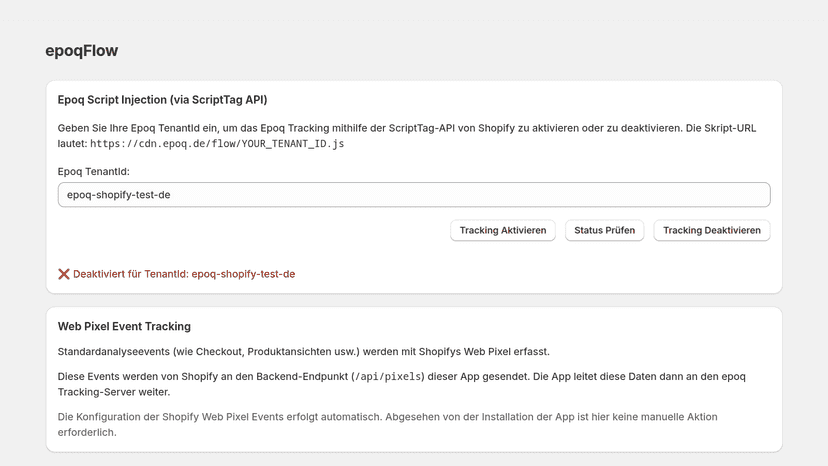Click the epoqFlow page title
Screen dimensions: 828x466
pos(82,51)
